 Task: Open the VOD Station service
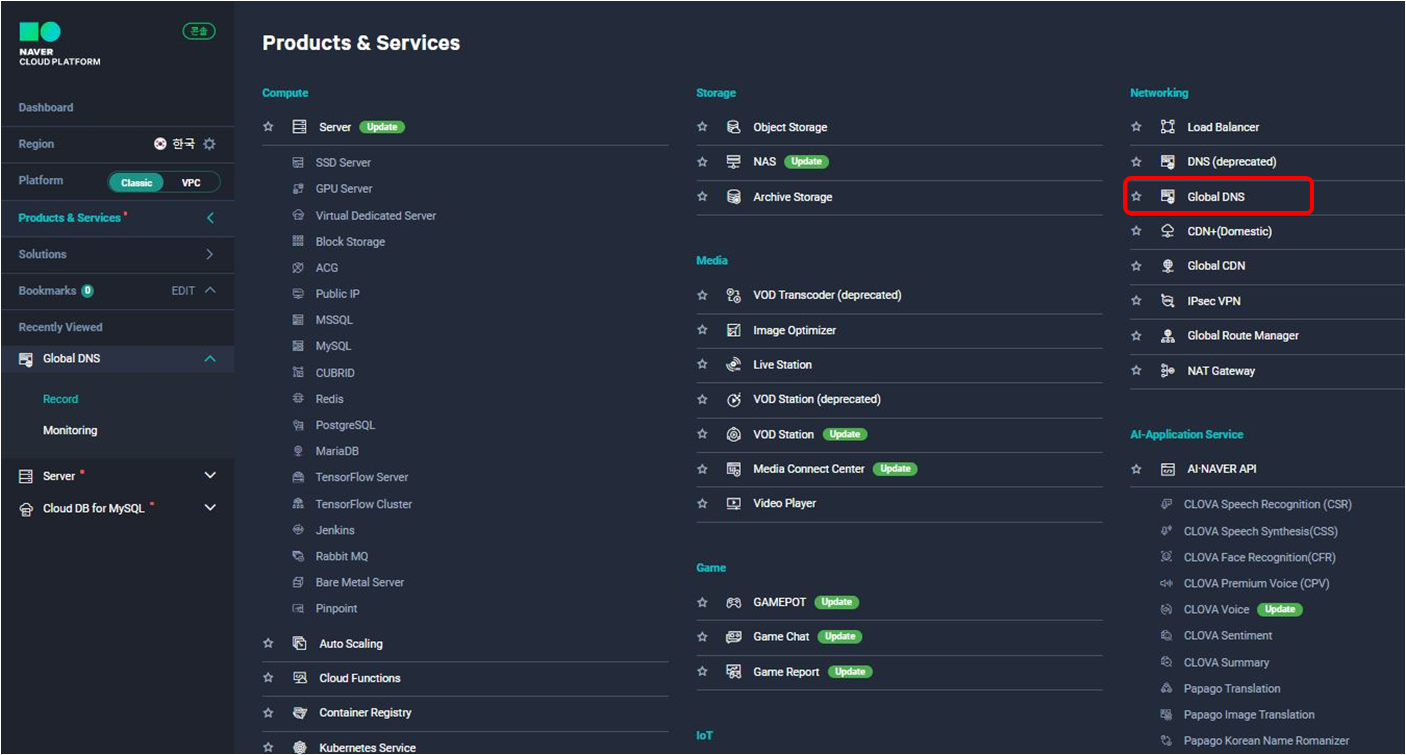[786, 433]
